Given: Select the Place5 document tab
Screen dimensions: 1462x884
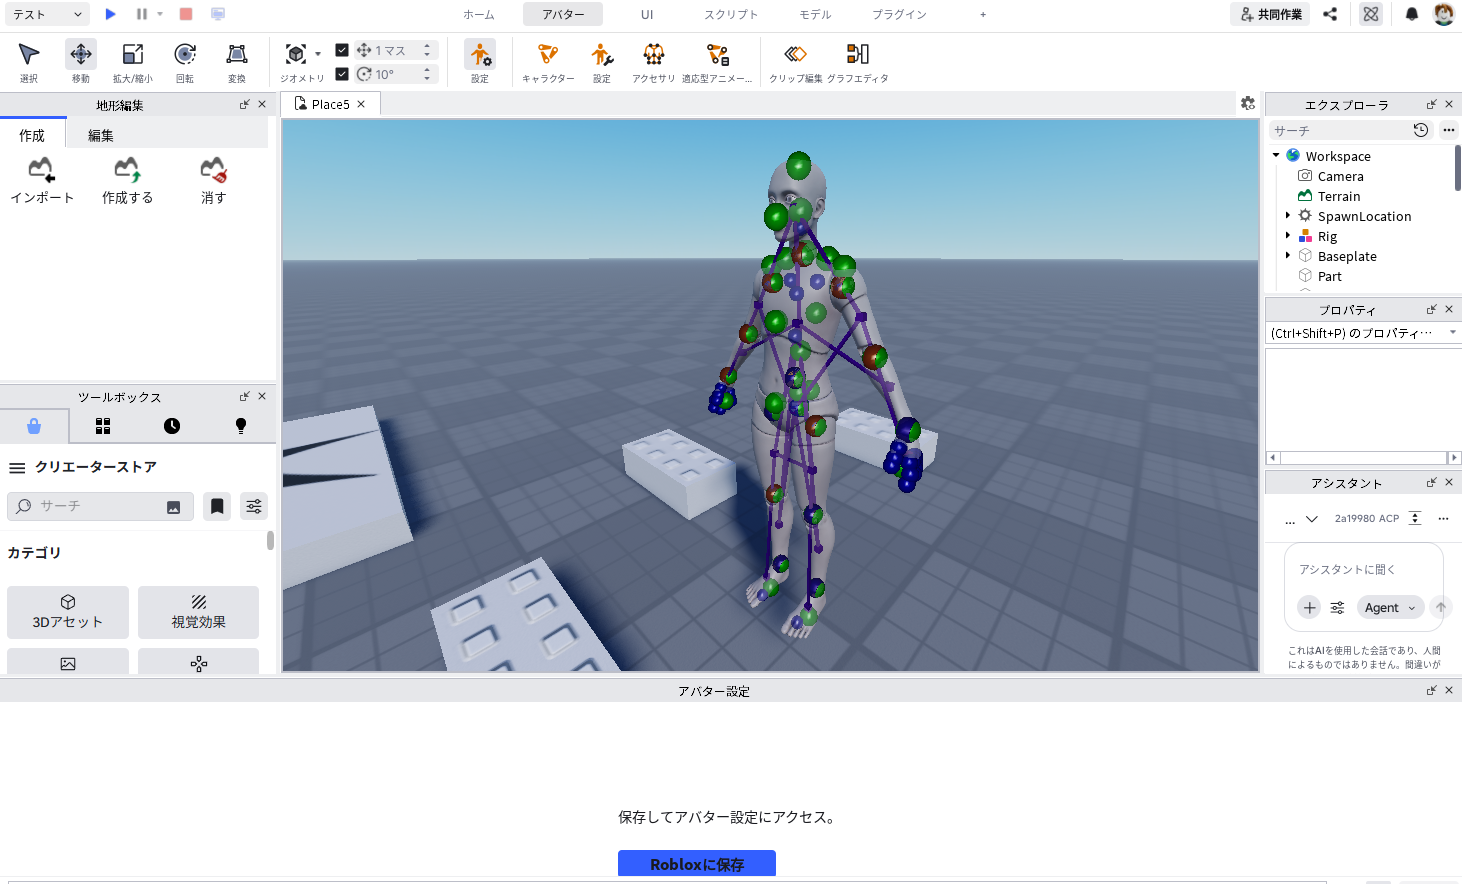Looking at the screenshot, I should (330, 104).
